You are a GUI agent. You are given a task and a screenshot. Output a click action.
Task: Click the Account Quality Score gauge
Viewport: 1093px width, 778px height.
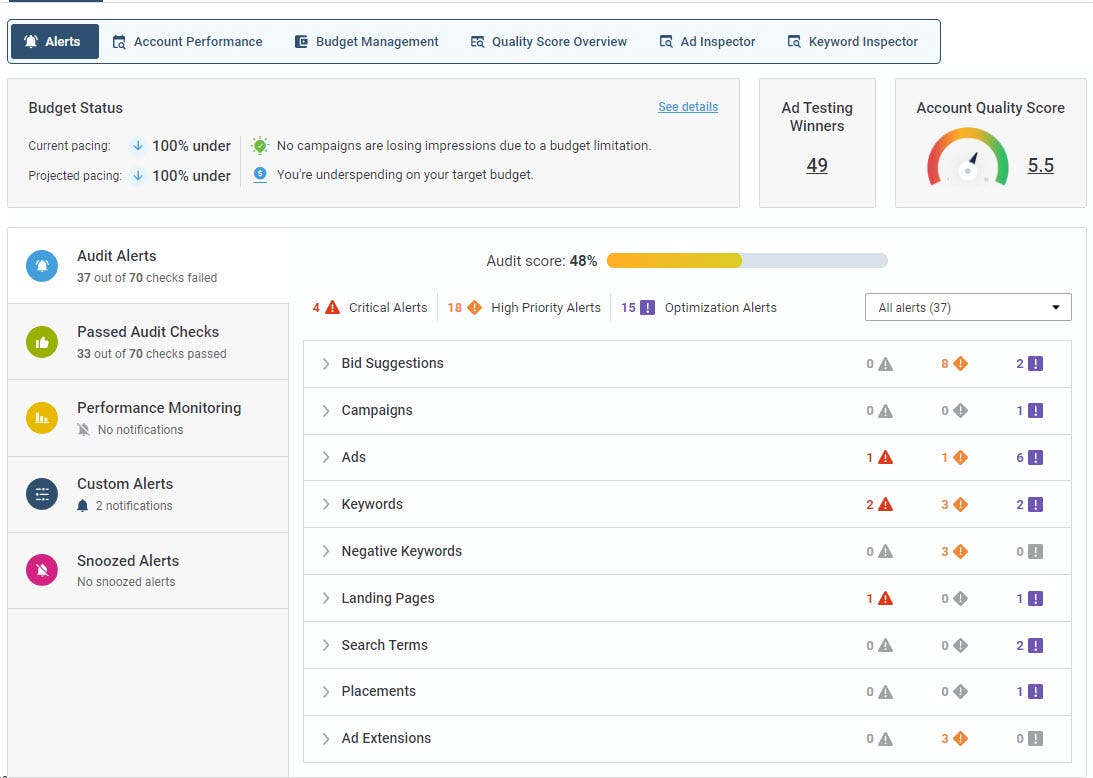(968, 157)
